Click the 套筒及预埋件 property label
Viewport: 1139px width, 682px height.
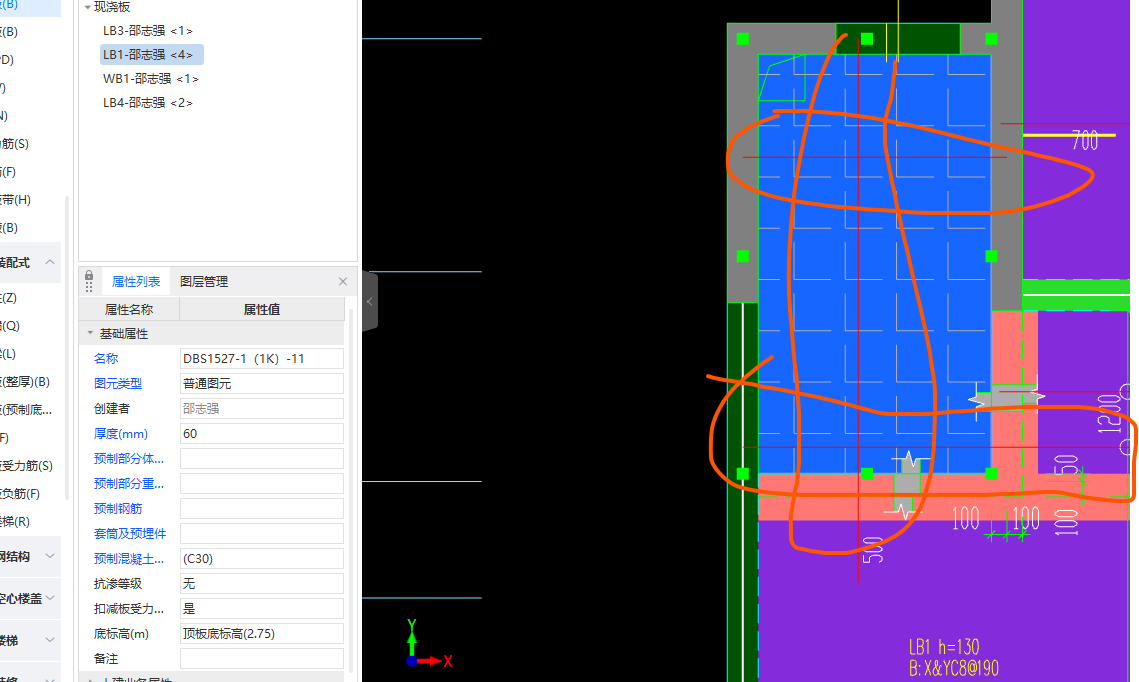tap(130, 534)
